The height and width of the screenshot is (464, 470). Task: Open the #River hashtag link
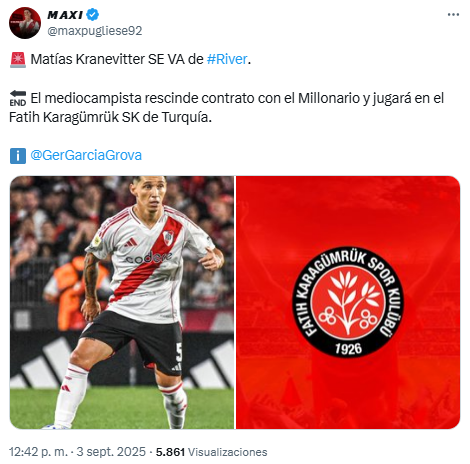(x=227, y=59)
